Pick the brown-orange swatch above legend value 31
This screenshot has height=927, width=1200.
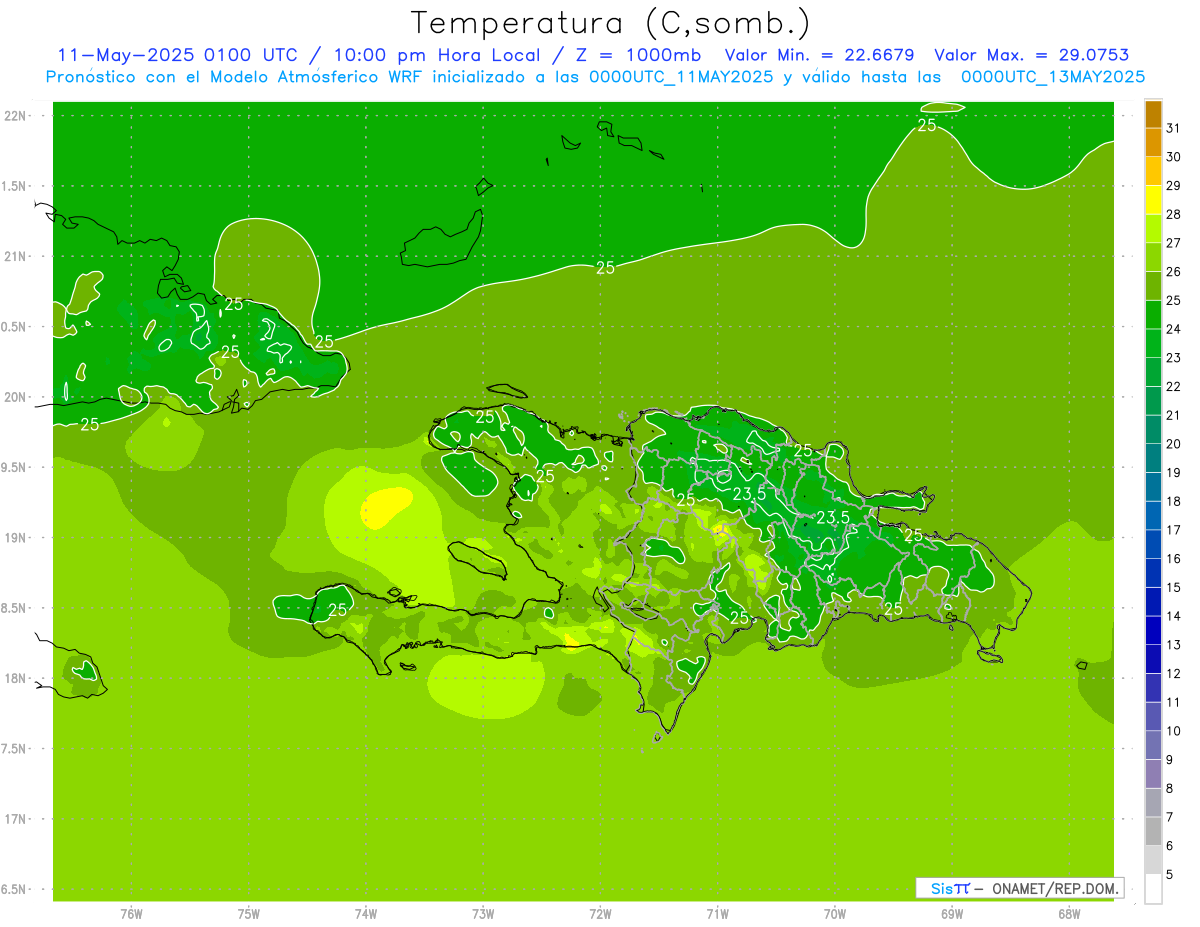pyautogui.click(x=1154, y=114)
